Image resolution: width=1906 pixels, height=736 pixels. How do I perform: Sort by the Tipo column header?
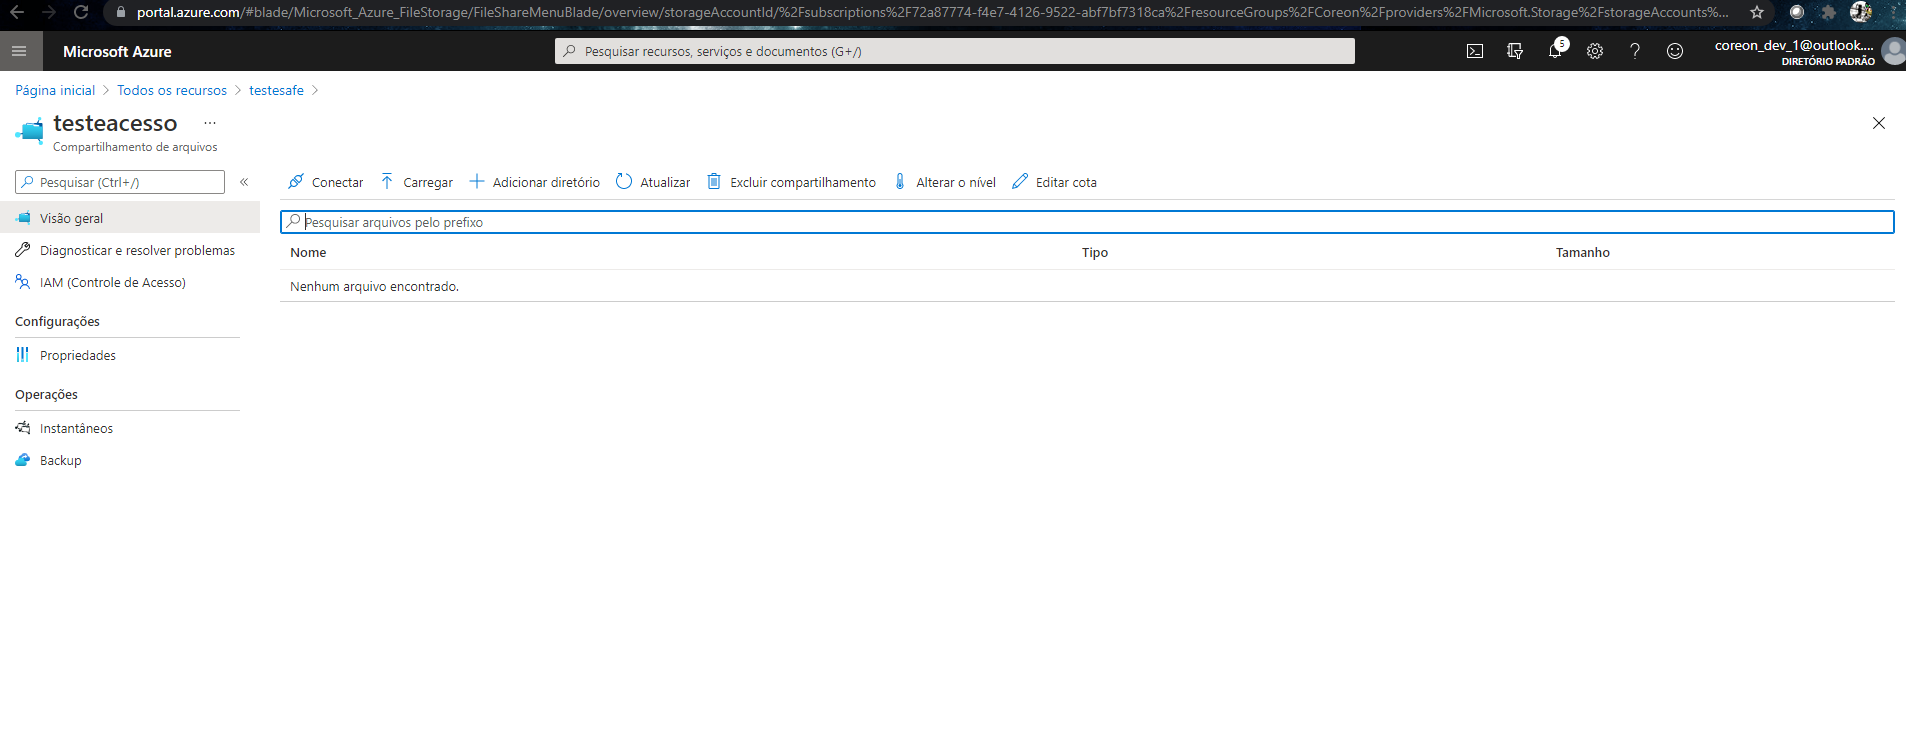pos(1095,252)
